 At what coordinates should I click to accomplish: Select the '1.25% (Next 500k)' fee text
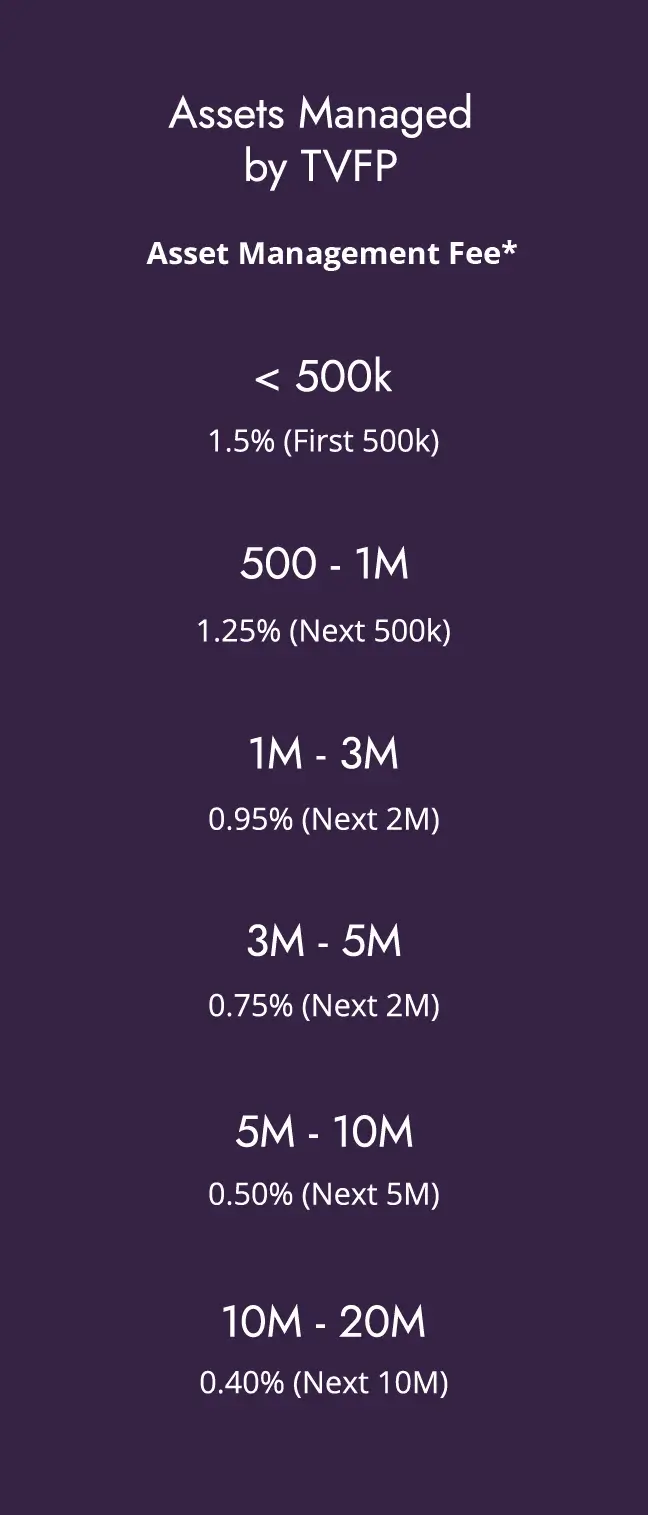click(324, 632)
